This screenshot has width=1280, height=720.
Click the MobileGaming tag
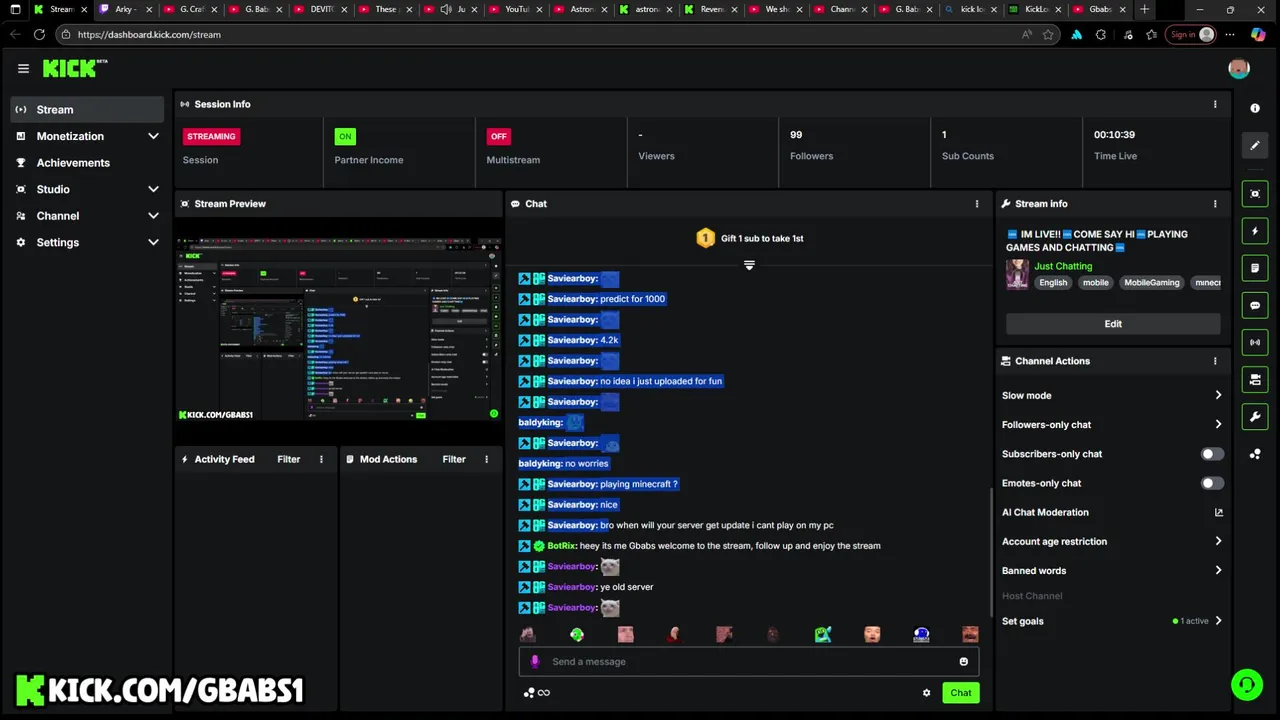click(x=1152, y=282)
